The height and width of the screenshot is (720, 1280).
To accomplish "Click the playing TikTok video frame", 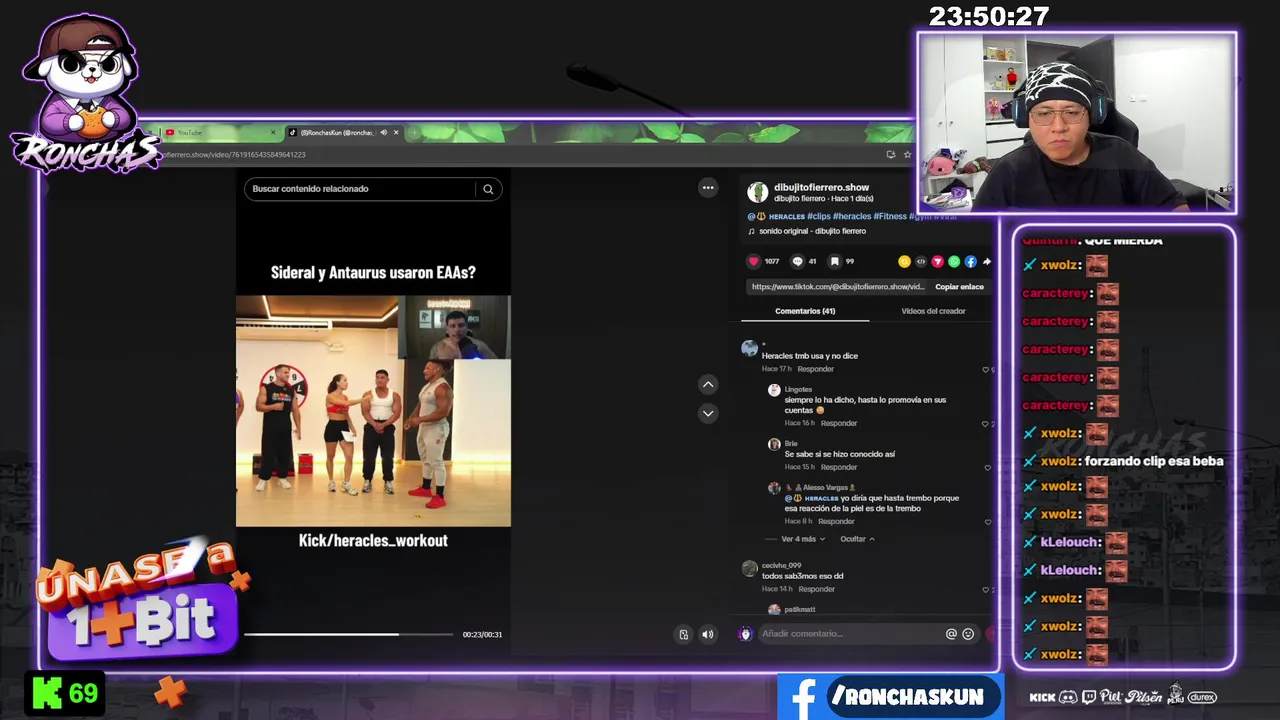I will [x=373, y=411].
